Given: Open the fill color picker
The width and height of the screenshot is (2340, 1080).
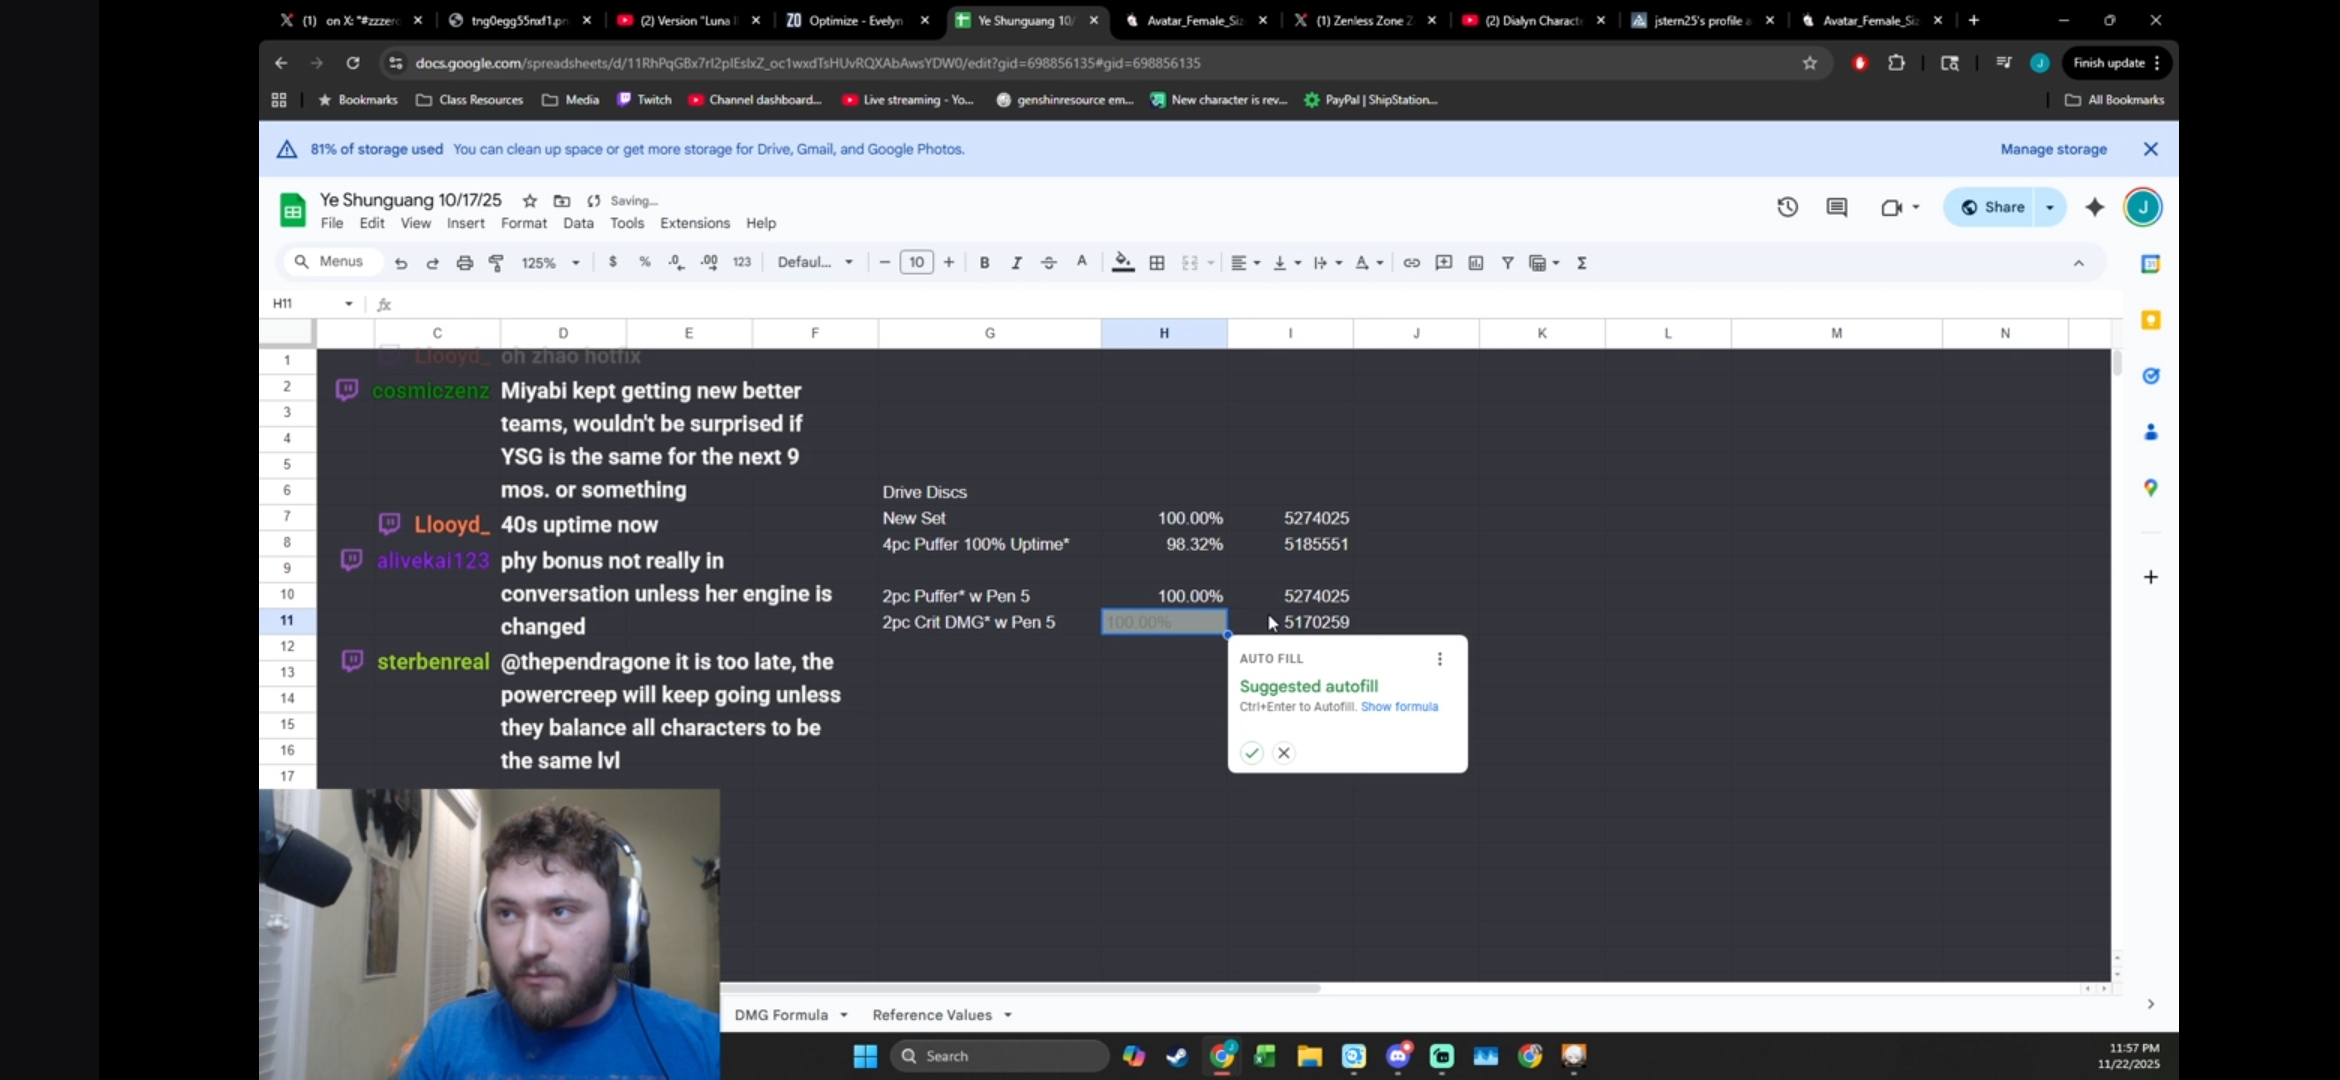Looking at the screenshot, I should pos(1123,263).
